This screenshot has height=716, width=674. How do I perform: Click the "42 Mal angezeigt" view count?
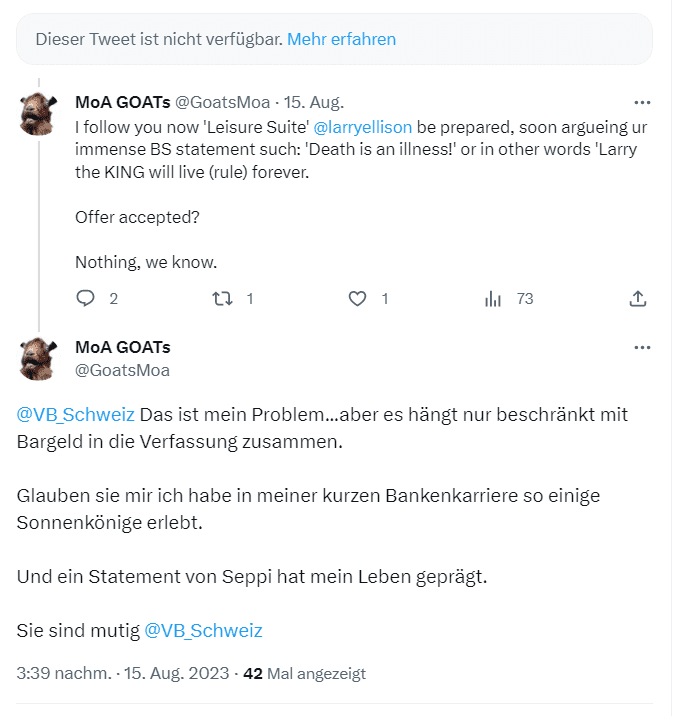click(x=304, y=674)
